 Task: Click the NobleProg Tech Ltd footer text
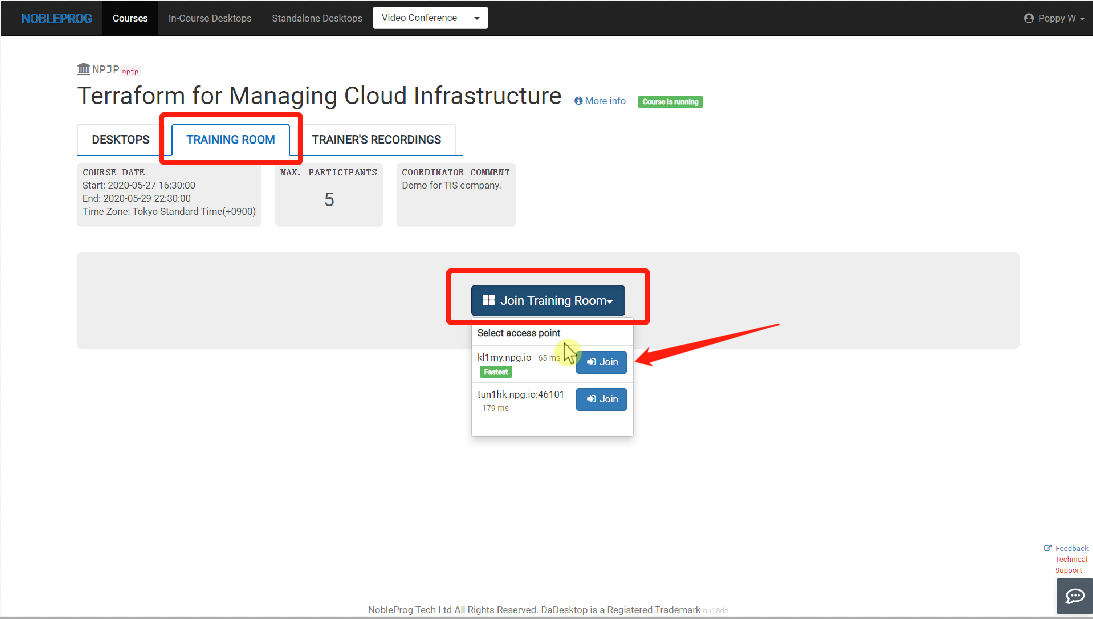point(534,610)
